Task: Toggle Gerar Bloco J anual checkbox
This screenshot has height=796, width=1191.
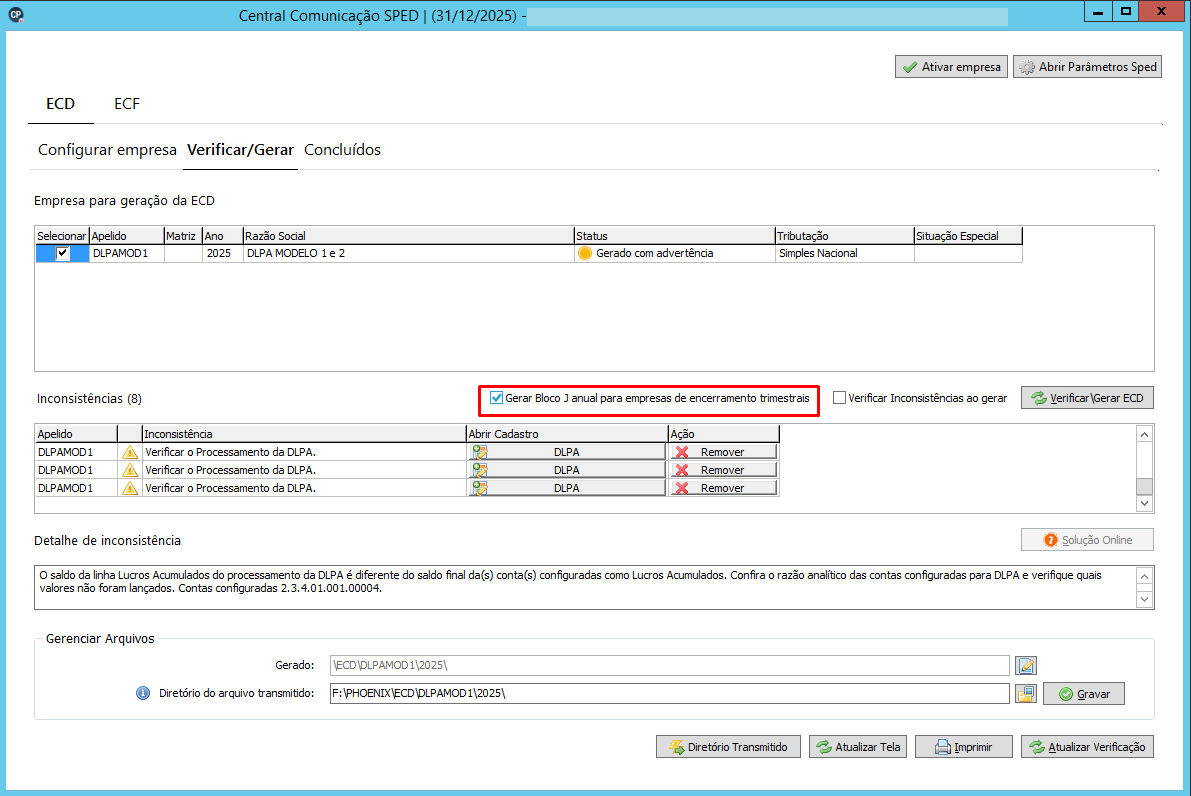Action: pos(496,398)
